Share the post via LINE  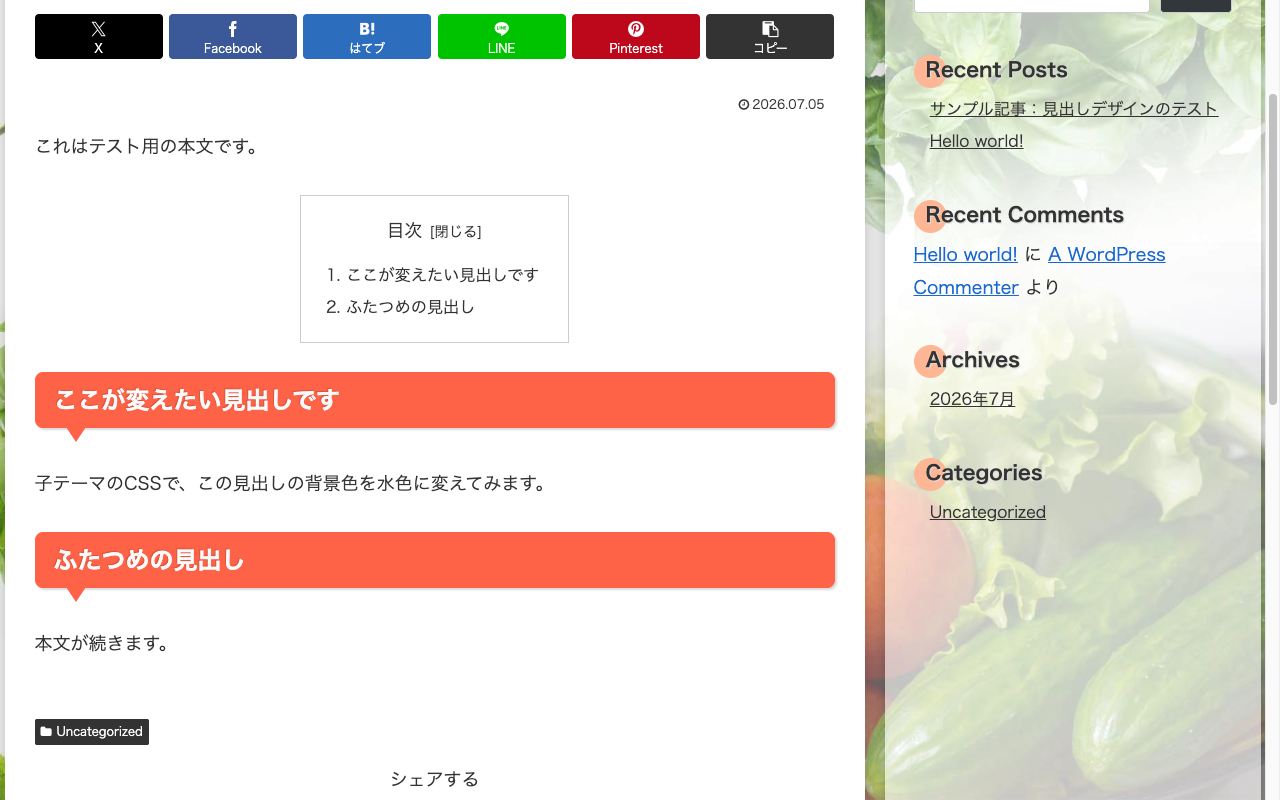[502, 37]
